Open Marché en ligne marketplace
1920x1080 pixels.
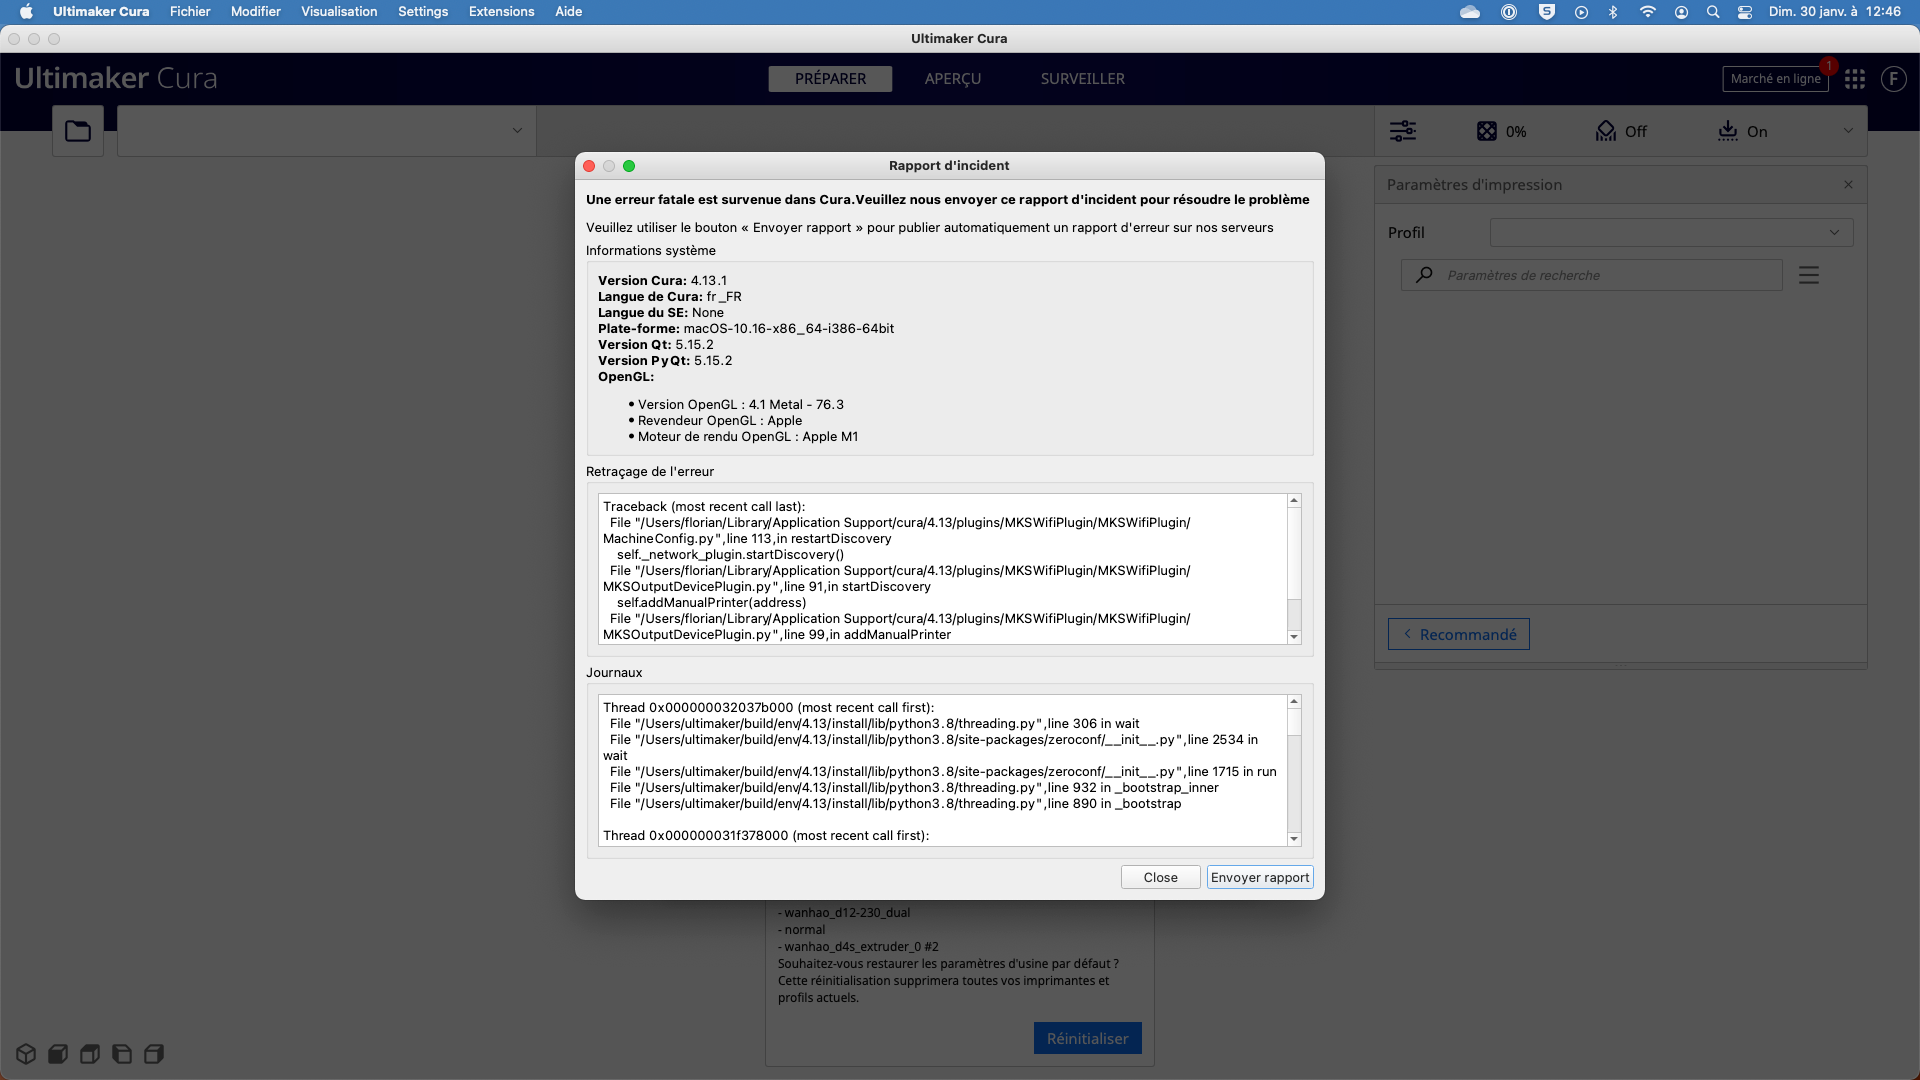click(1775, 79)
